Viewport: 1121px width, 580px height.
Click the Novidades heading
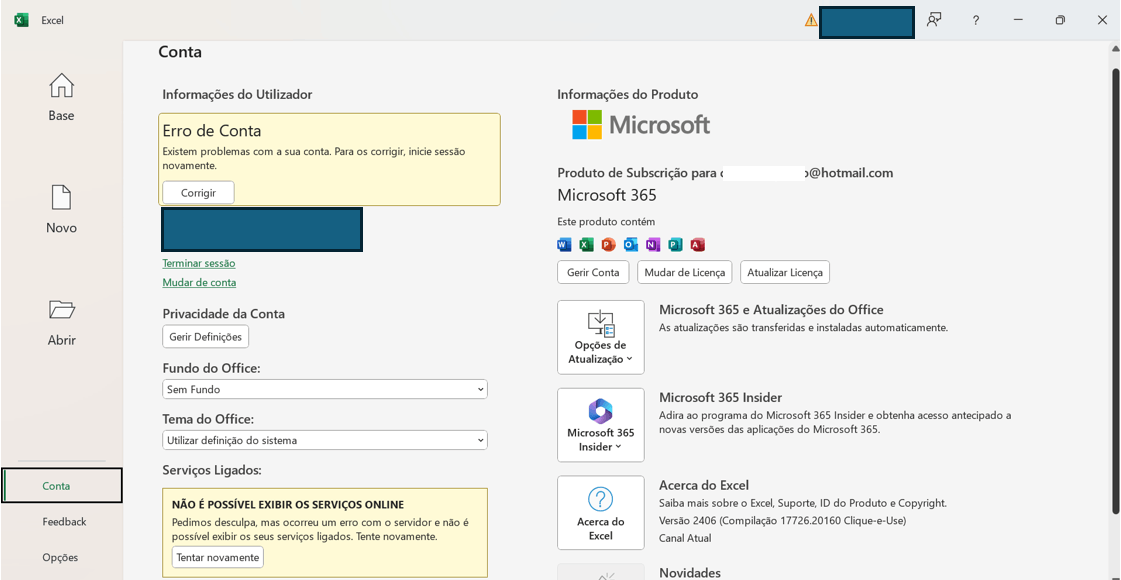tap(690, 573)
